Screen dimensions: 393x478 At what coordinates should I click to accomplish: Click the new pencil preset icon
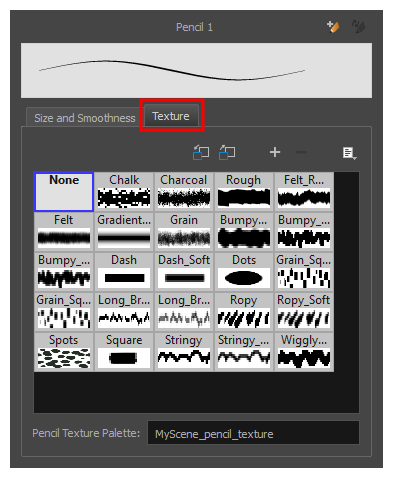333,27
